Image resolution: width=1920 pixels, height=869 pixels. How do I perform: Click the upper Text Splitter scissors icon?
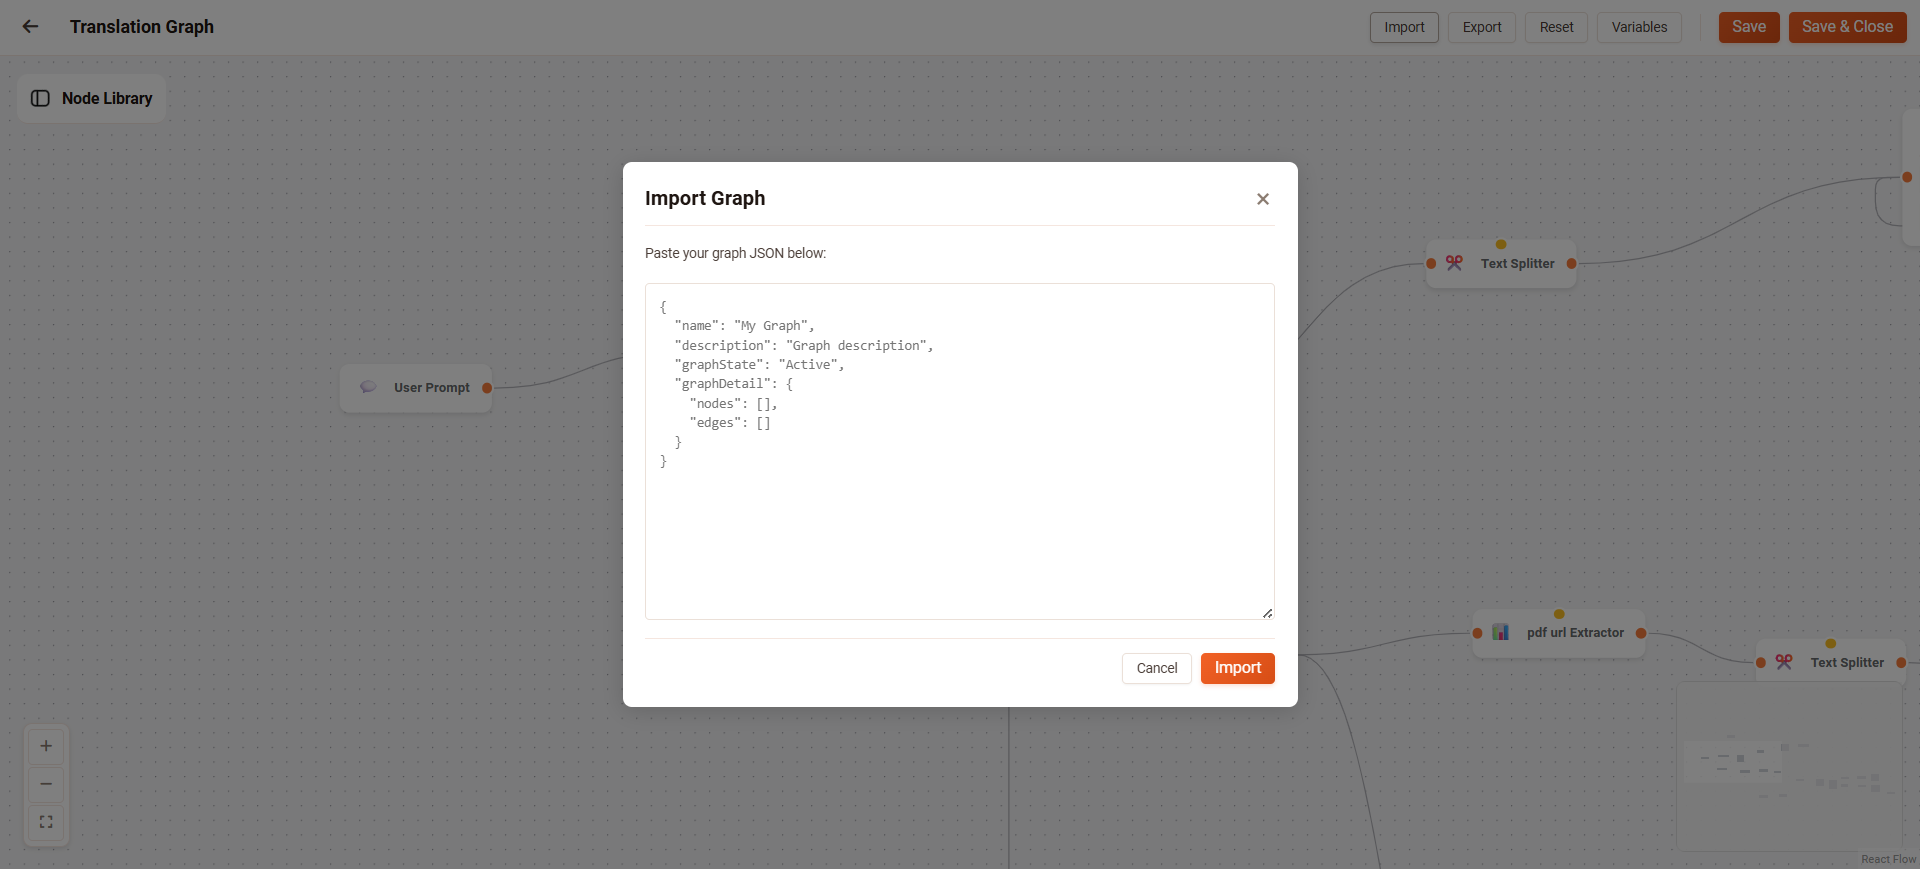1454,263
